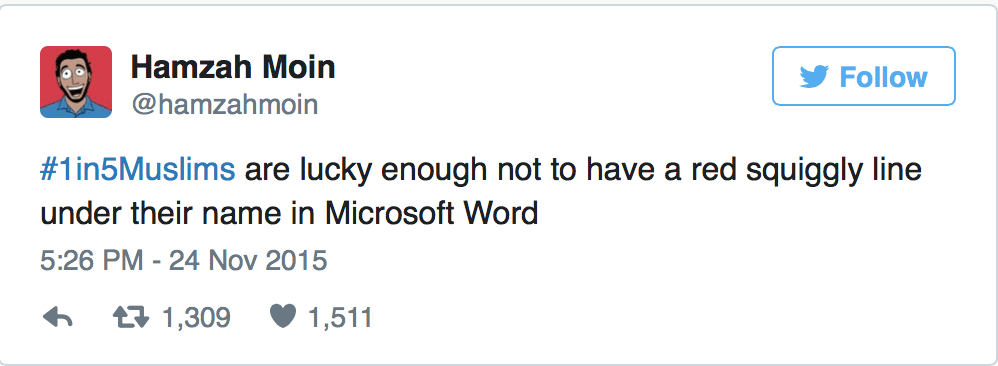Click the 'Follow' label text
Screen dimensions: 998x366
click(x=883, y=77)
